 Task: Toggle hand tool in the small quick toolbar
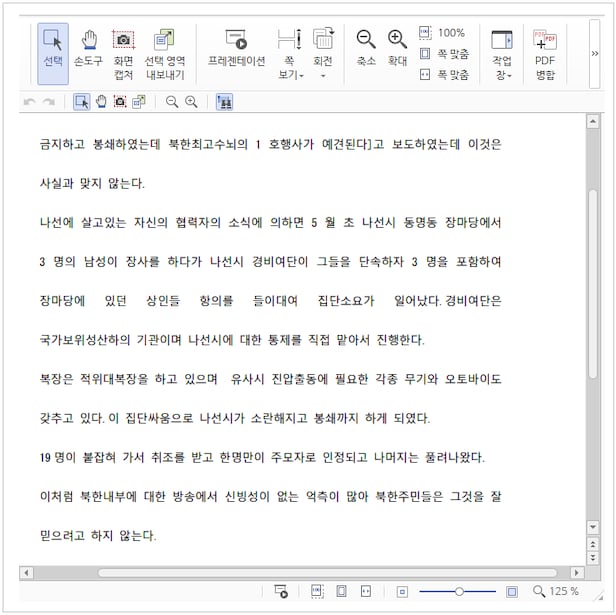click(101, 102)
